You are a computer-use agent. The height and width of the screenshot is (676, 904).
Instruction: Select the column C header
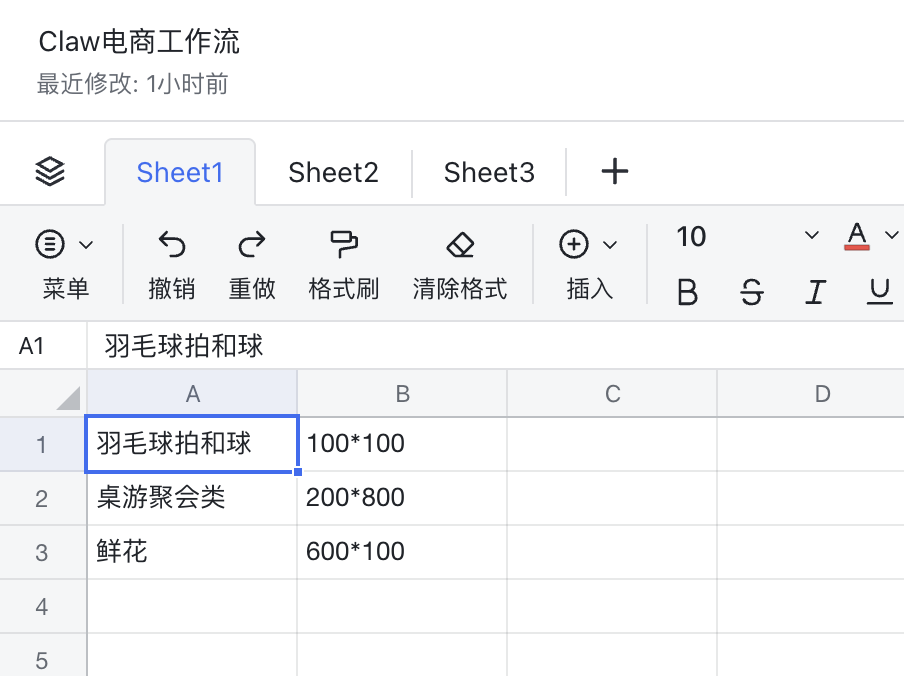(x=612, y=394)
